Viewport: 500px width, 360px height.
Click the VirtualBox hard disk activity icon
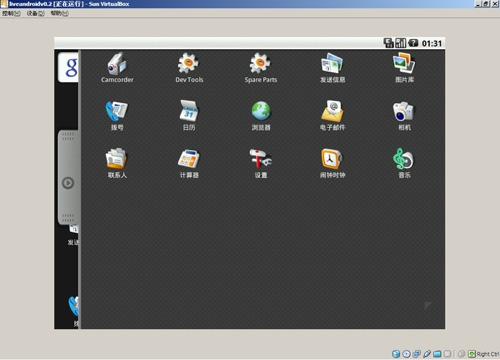pyautogui.click(x=396, y=354)
